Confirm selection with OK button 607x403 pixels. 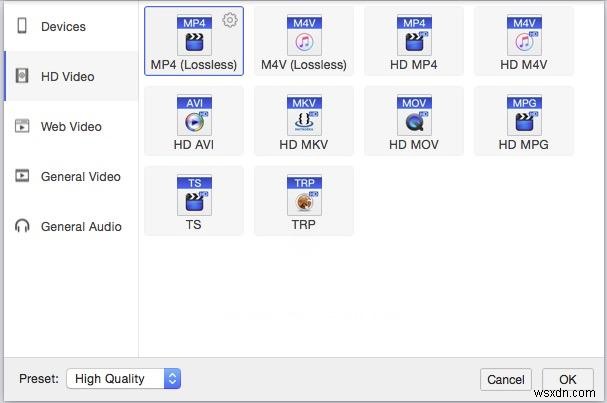[567, 380]
